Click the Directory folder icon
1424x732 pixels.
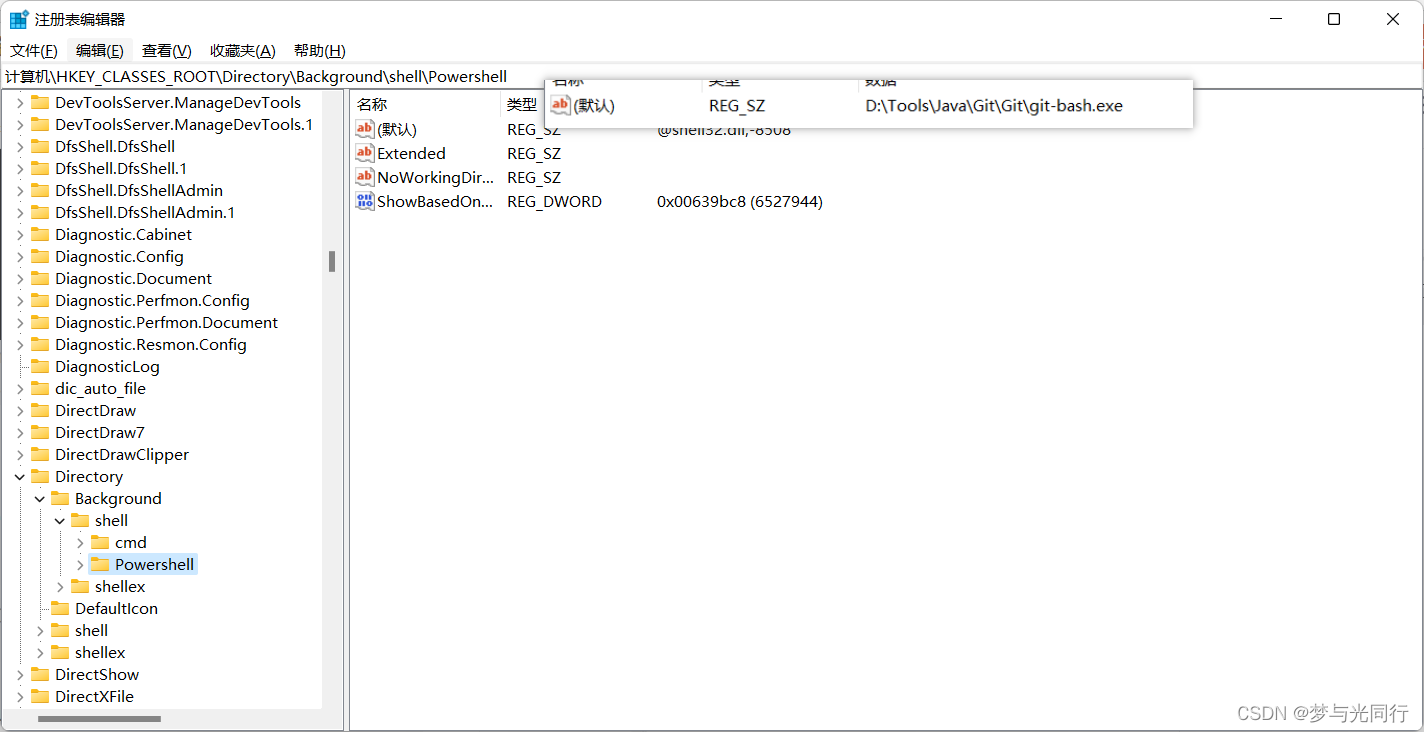40,476
